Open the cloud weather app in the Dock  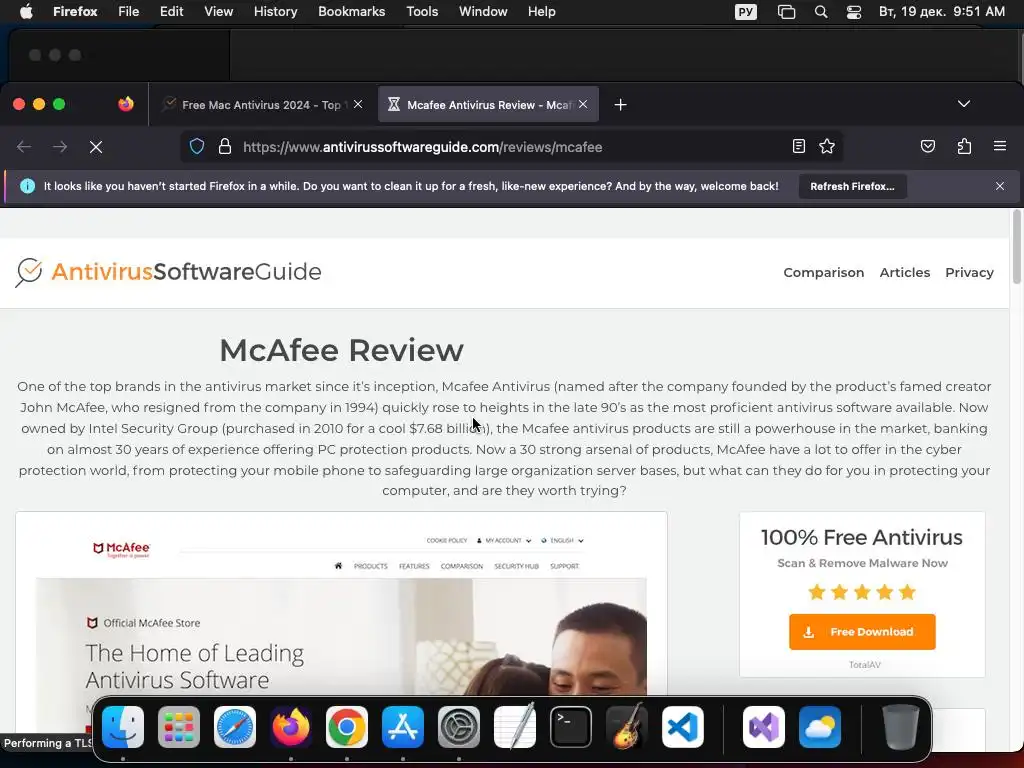coord(820,727)
